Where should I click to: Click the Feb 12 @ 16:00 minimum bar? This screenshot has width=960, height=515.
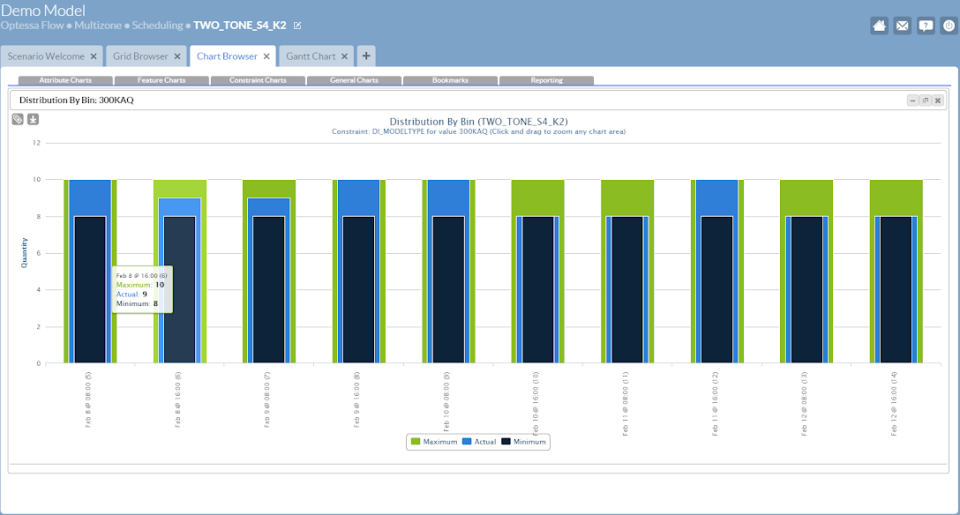895,290
